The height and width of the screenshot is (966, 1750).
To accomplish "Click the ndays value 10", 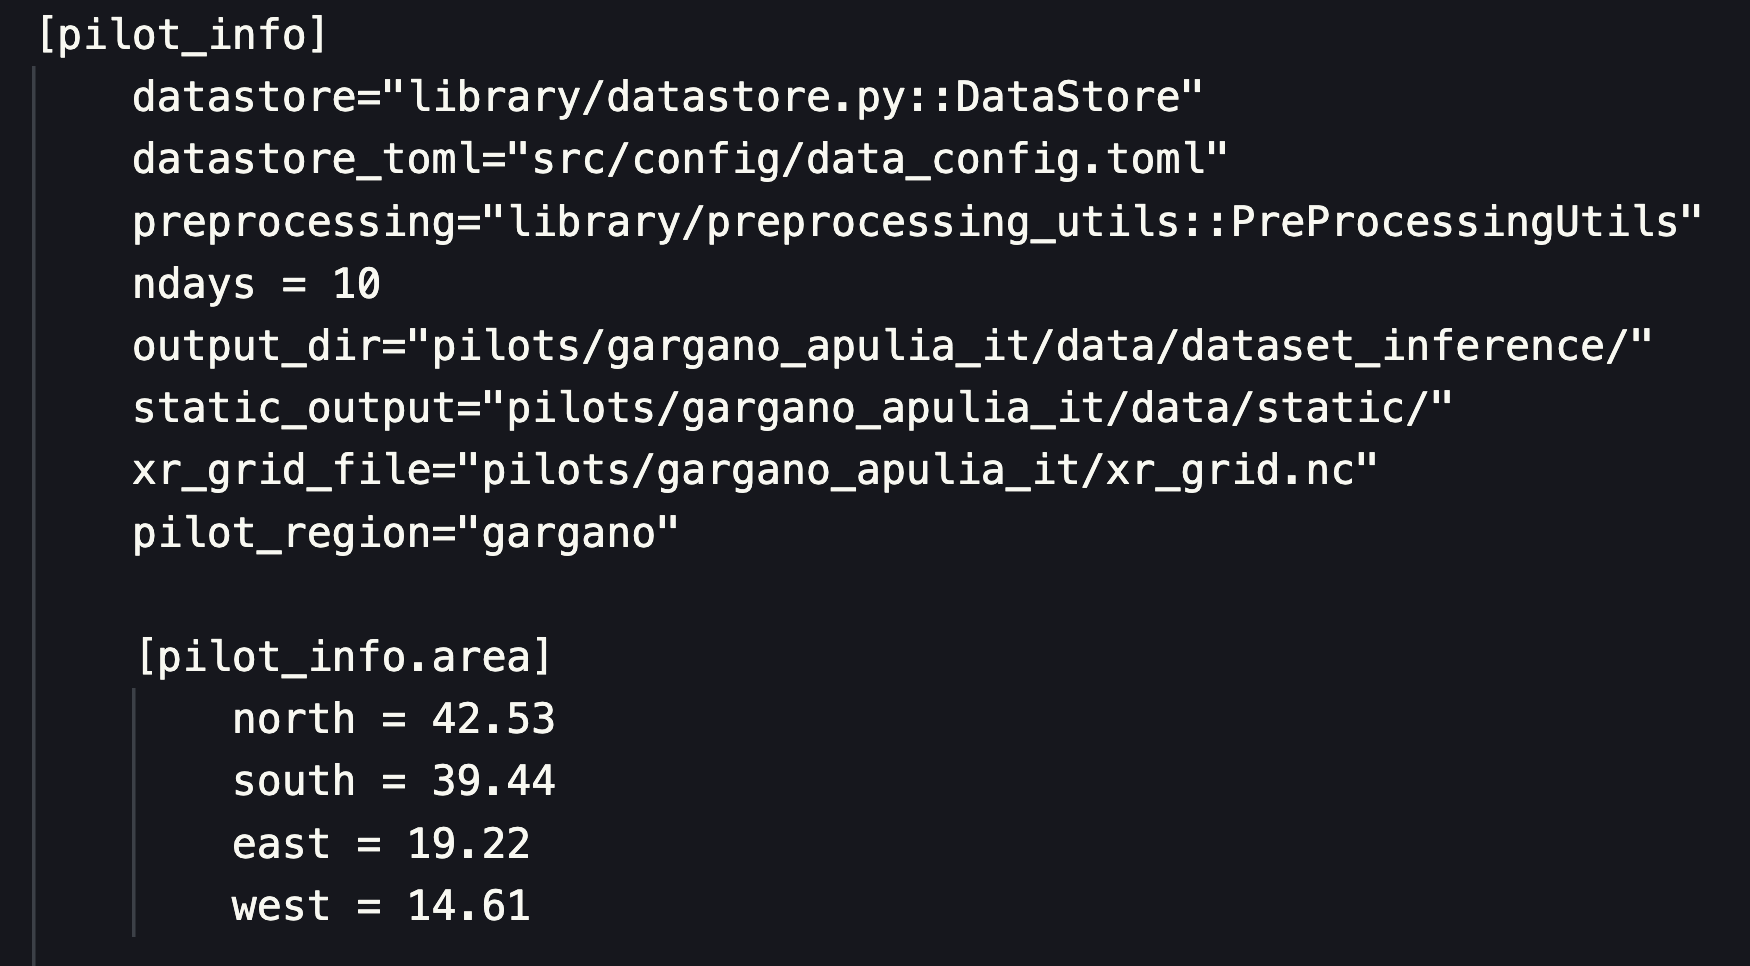I will tap(356, 284).
